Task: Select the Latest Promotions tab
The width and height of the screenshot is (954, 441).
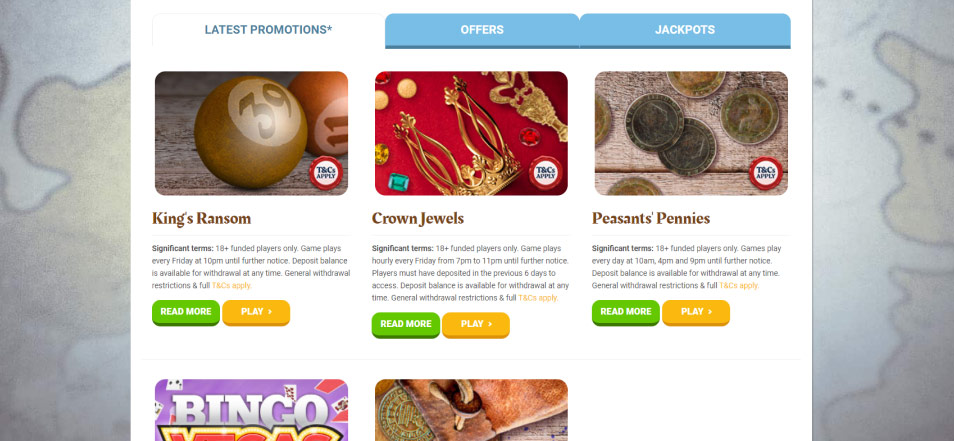Action: click(x=268, y=30)
